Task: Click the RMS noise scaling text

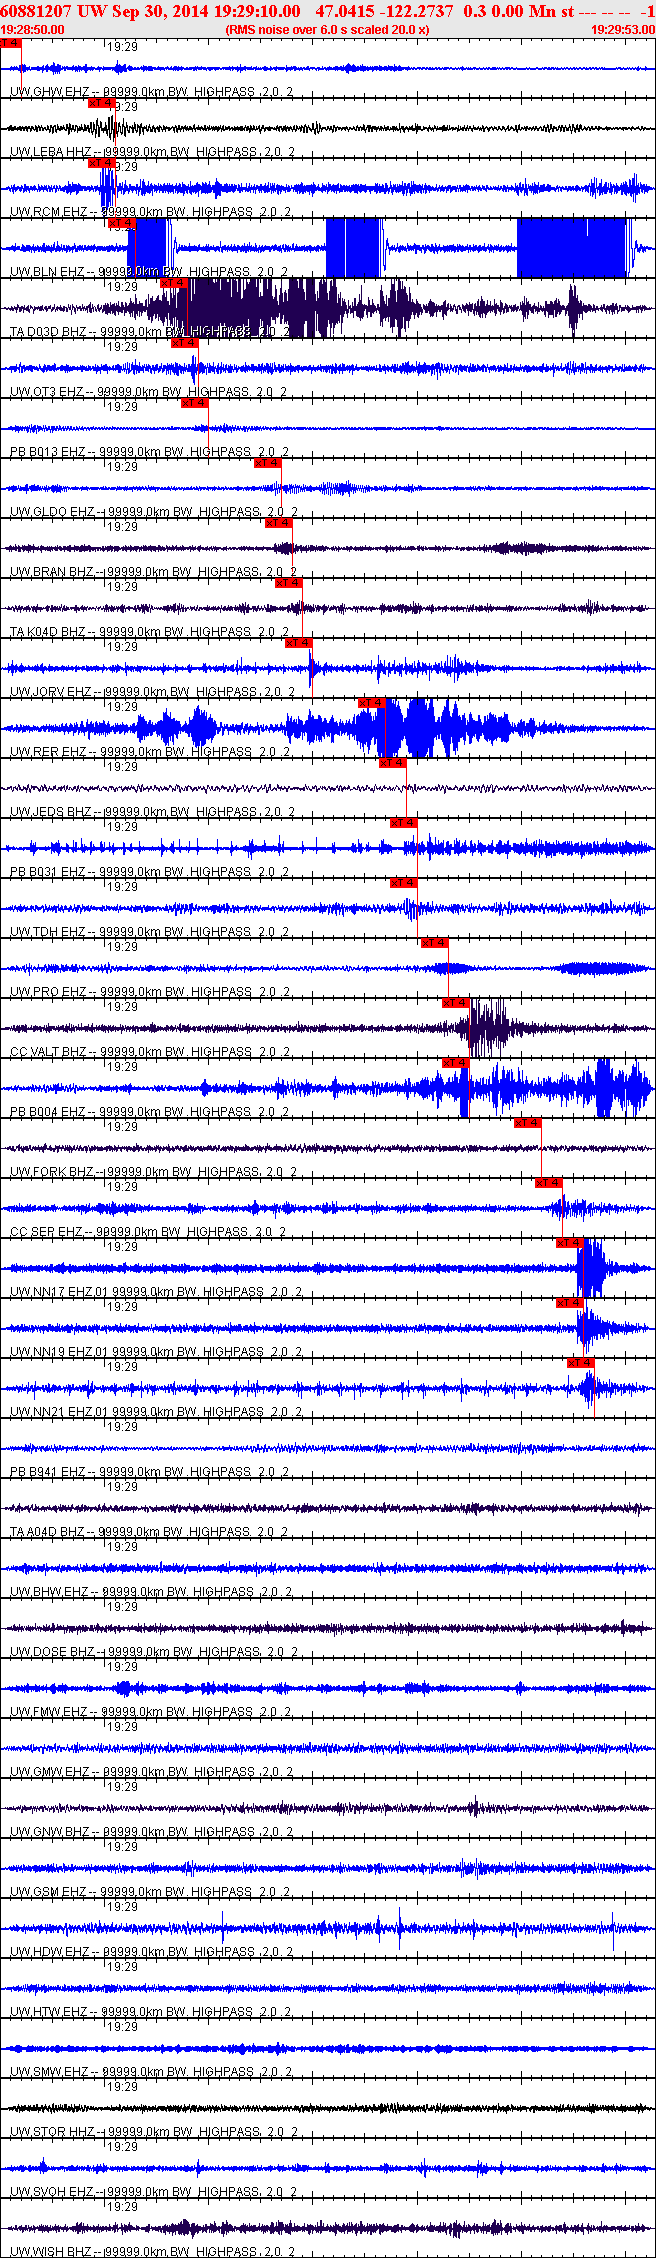Action: pos(327,30)
